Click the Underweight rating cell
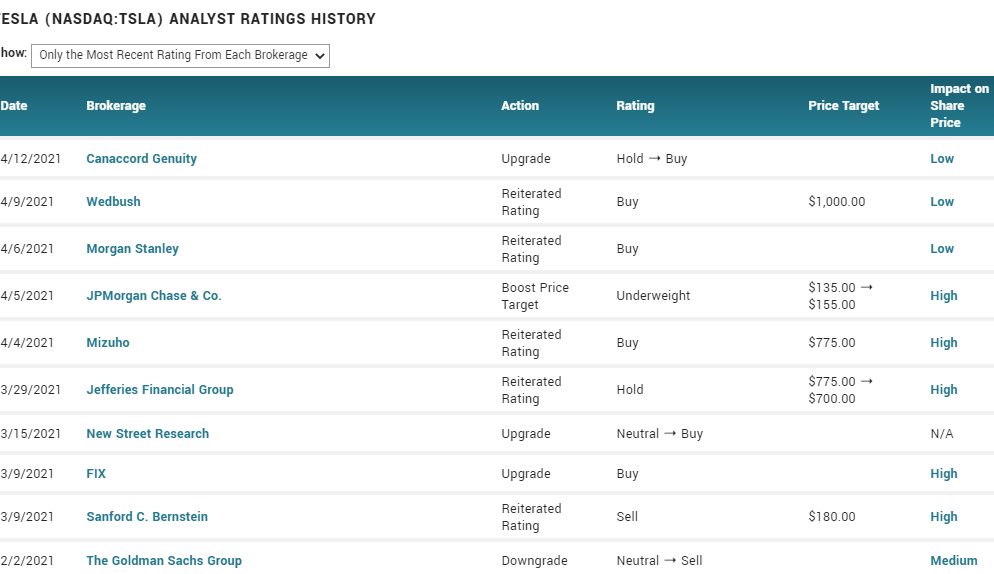This screenshot has width=994, height=574. click(653, 296)
